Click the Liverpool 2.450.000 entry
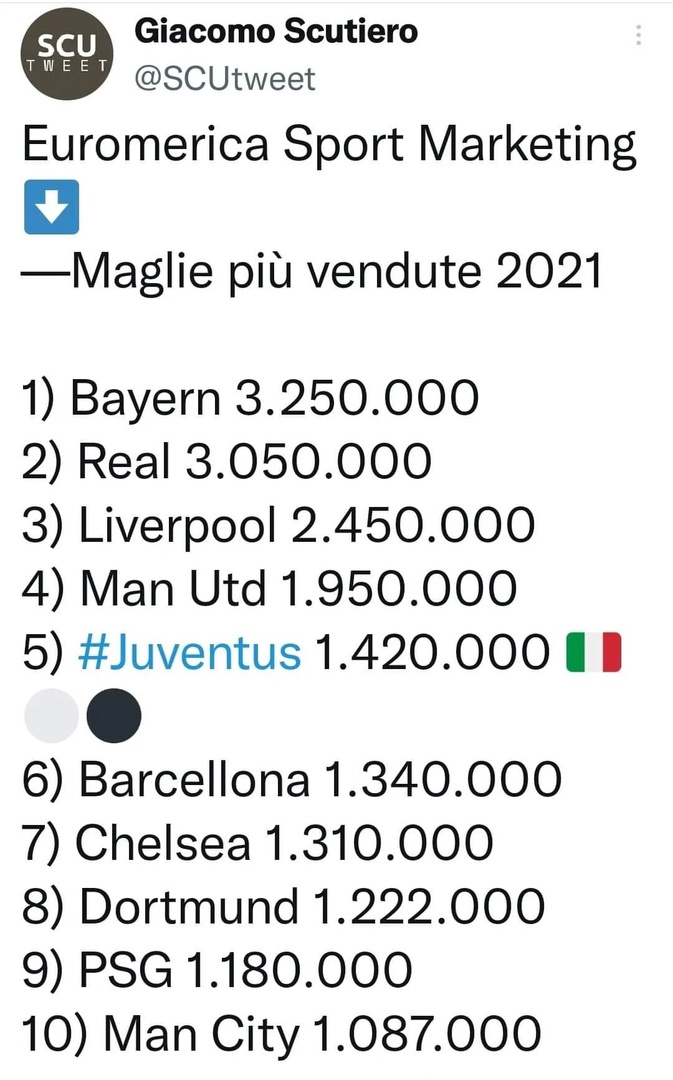The height and width of the screenshot is (1080, 673). point(278,526)
